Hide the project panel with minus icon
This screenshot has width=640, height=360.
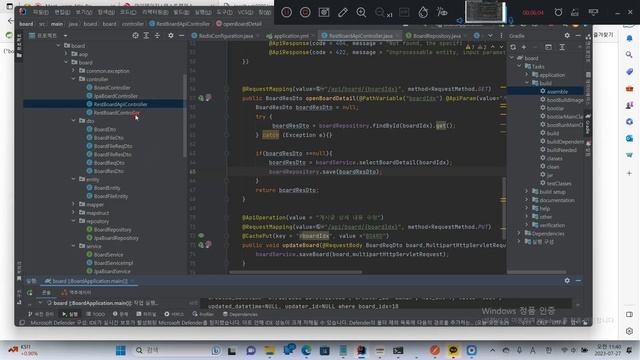181,36
